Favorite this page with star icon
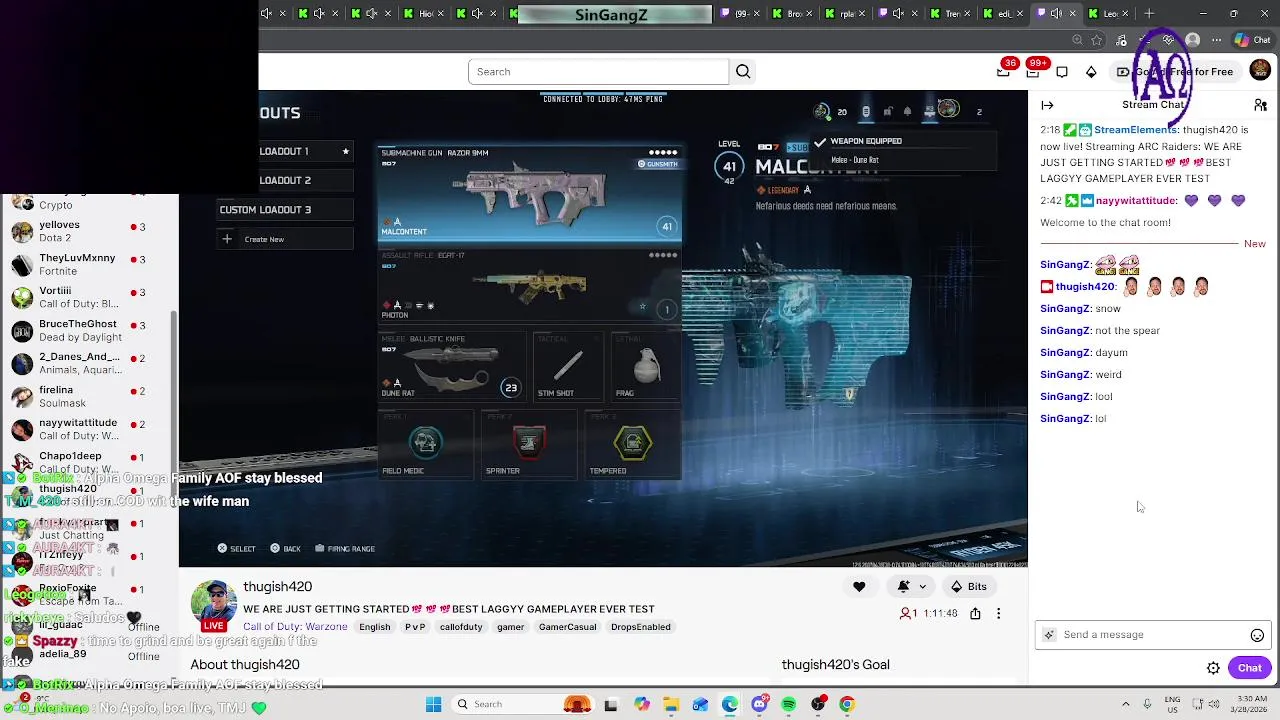Image resolution: width=1280 pixels, height=720 pixels. point(1097,40)
